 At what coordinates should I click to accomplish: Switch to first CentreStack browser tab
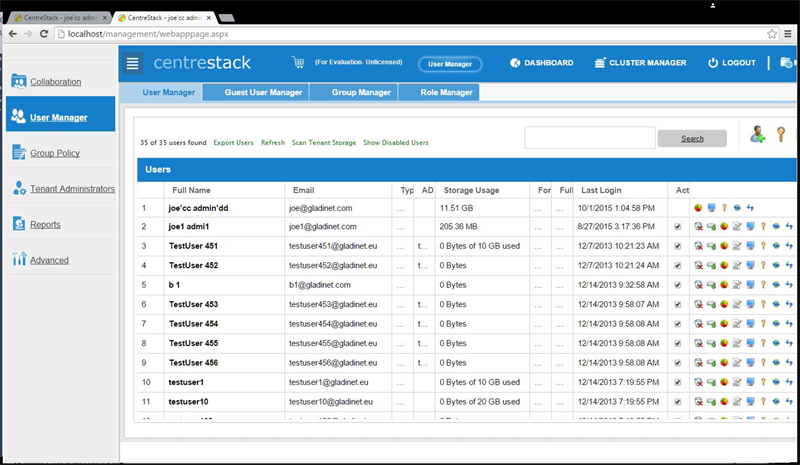tap(59, 18)
